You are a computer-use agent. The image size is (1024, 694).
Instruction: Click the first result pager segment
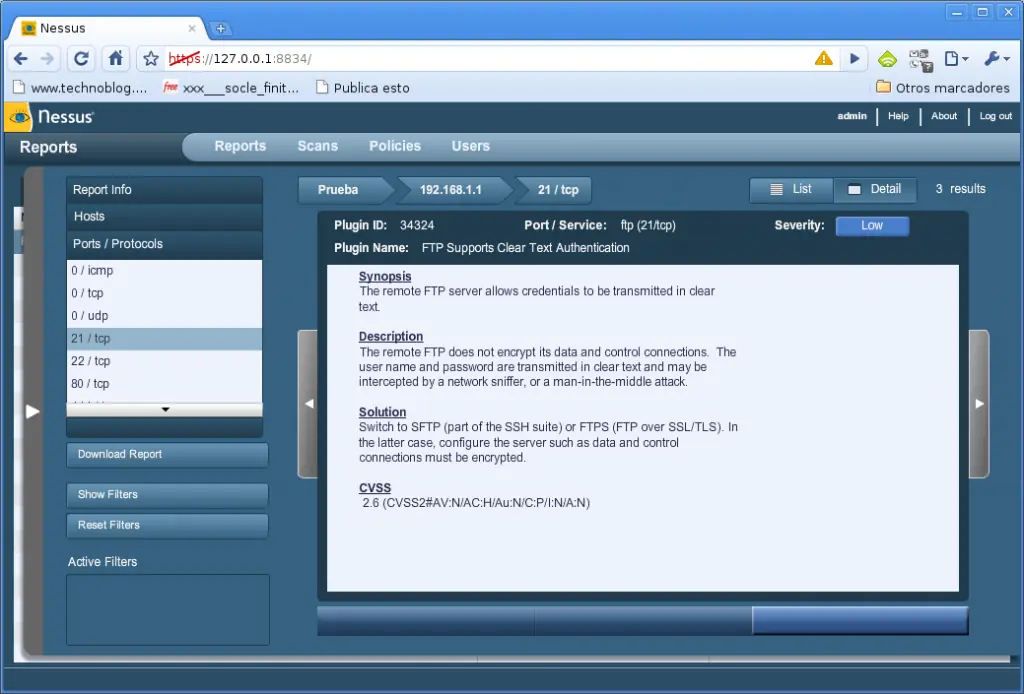coord(426,621)
